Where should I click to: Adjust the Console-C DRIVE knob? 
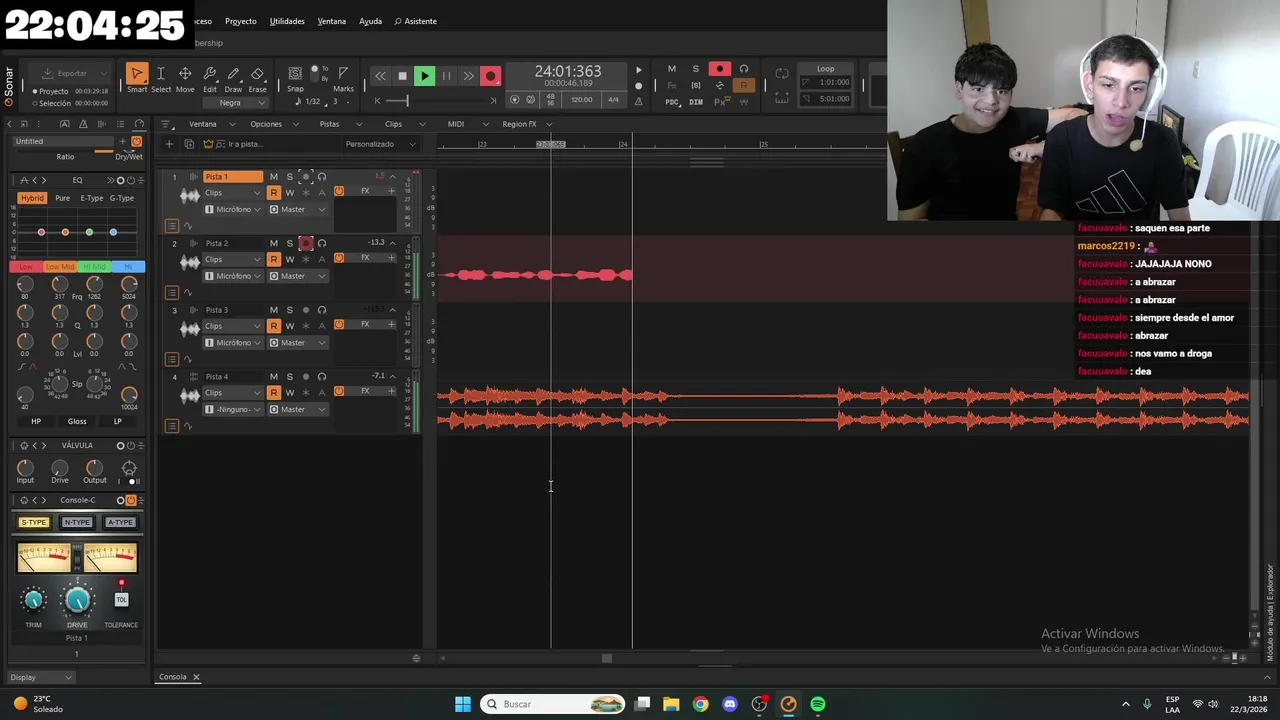pos(77,600)
